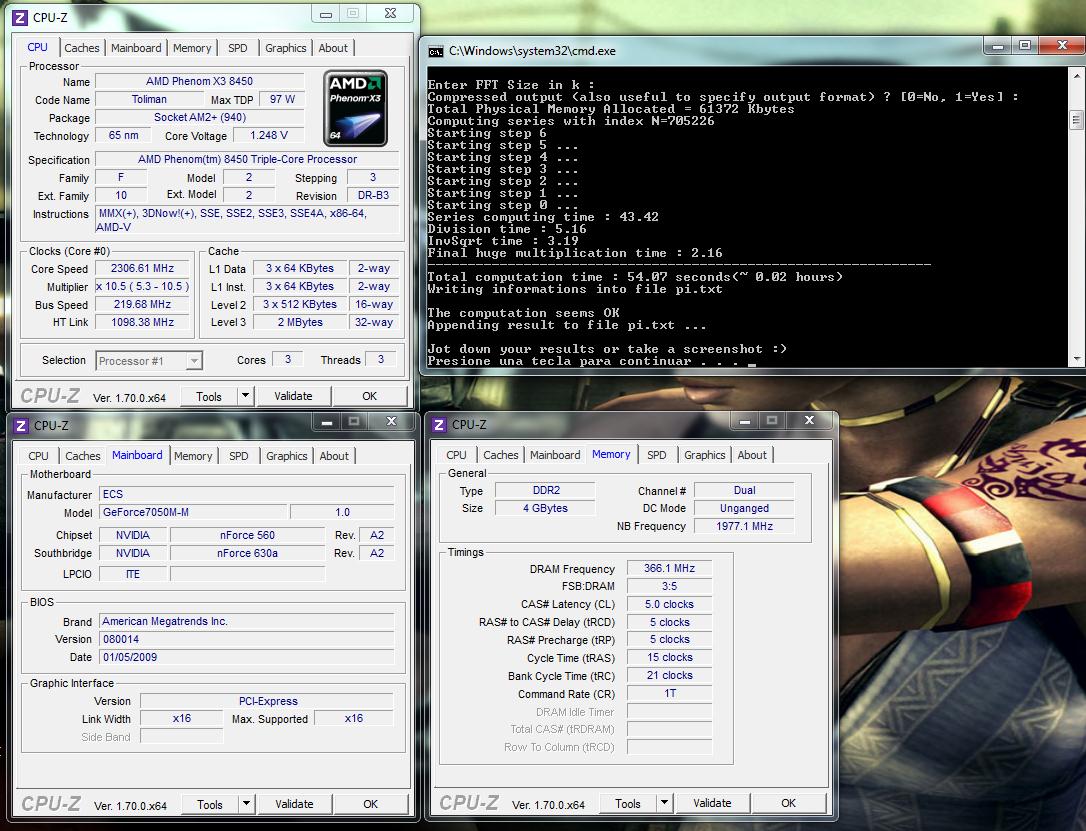Image resolution: width=1086 pixels, height=831 pixels.
Task: Click the Multiplier value x 10.5
Action: pos(142,286)
